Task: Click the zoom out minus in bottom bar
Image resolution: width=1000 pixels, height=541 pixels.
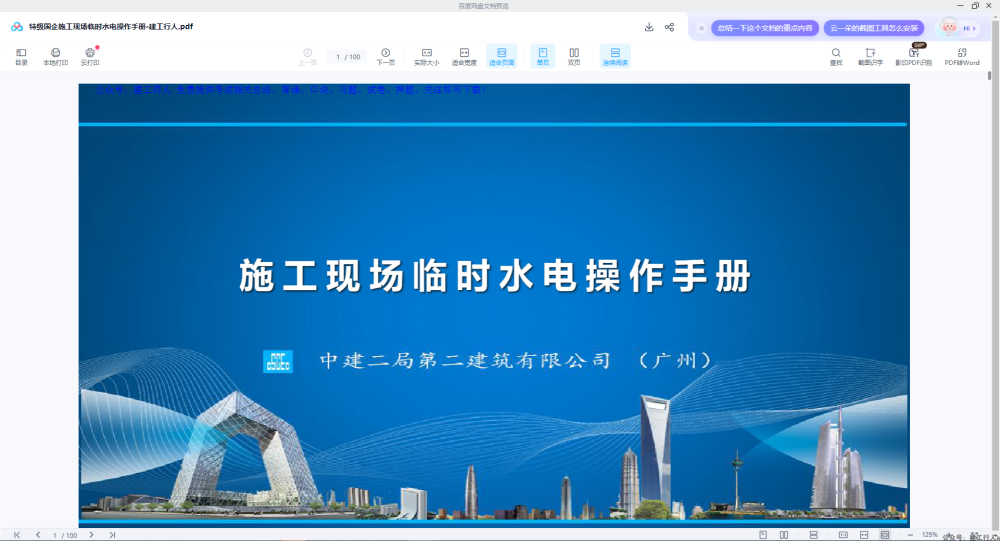Action: pos(910,535)
